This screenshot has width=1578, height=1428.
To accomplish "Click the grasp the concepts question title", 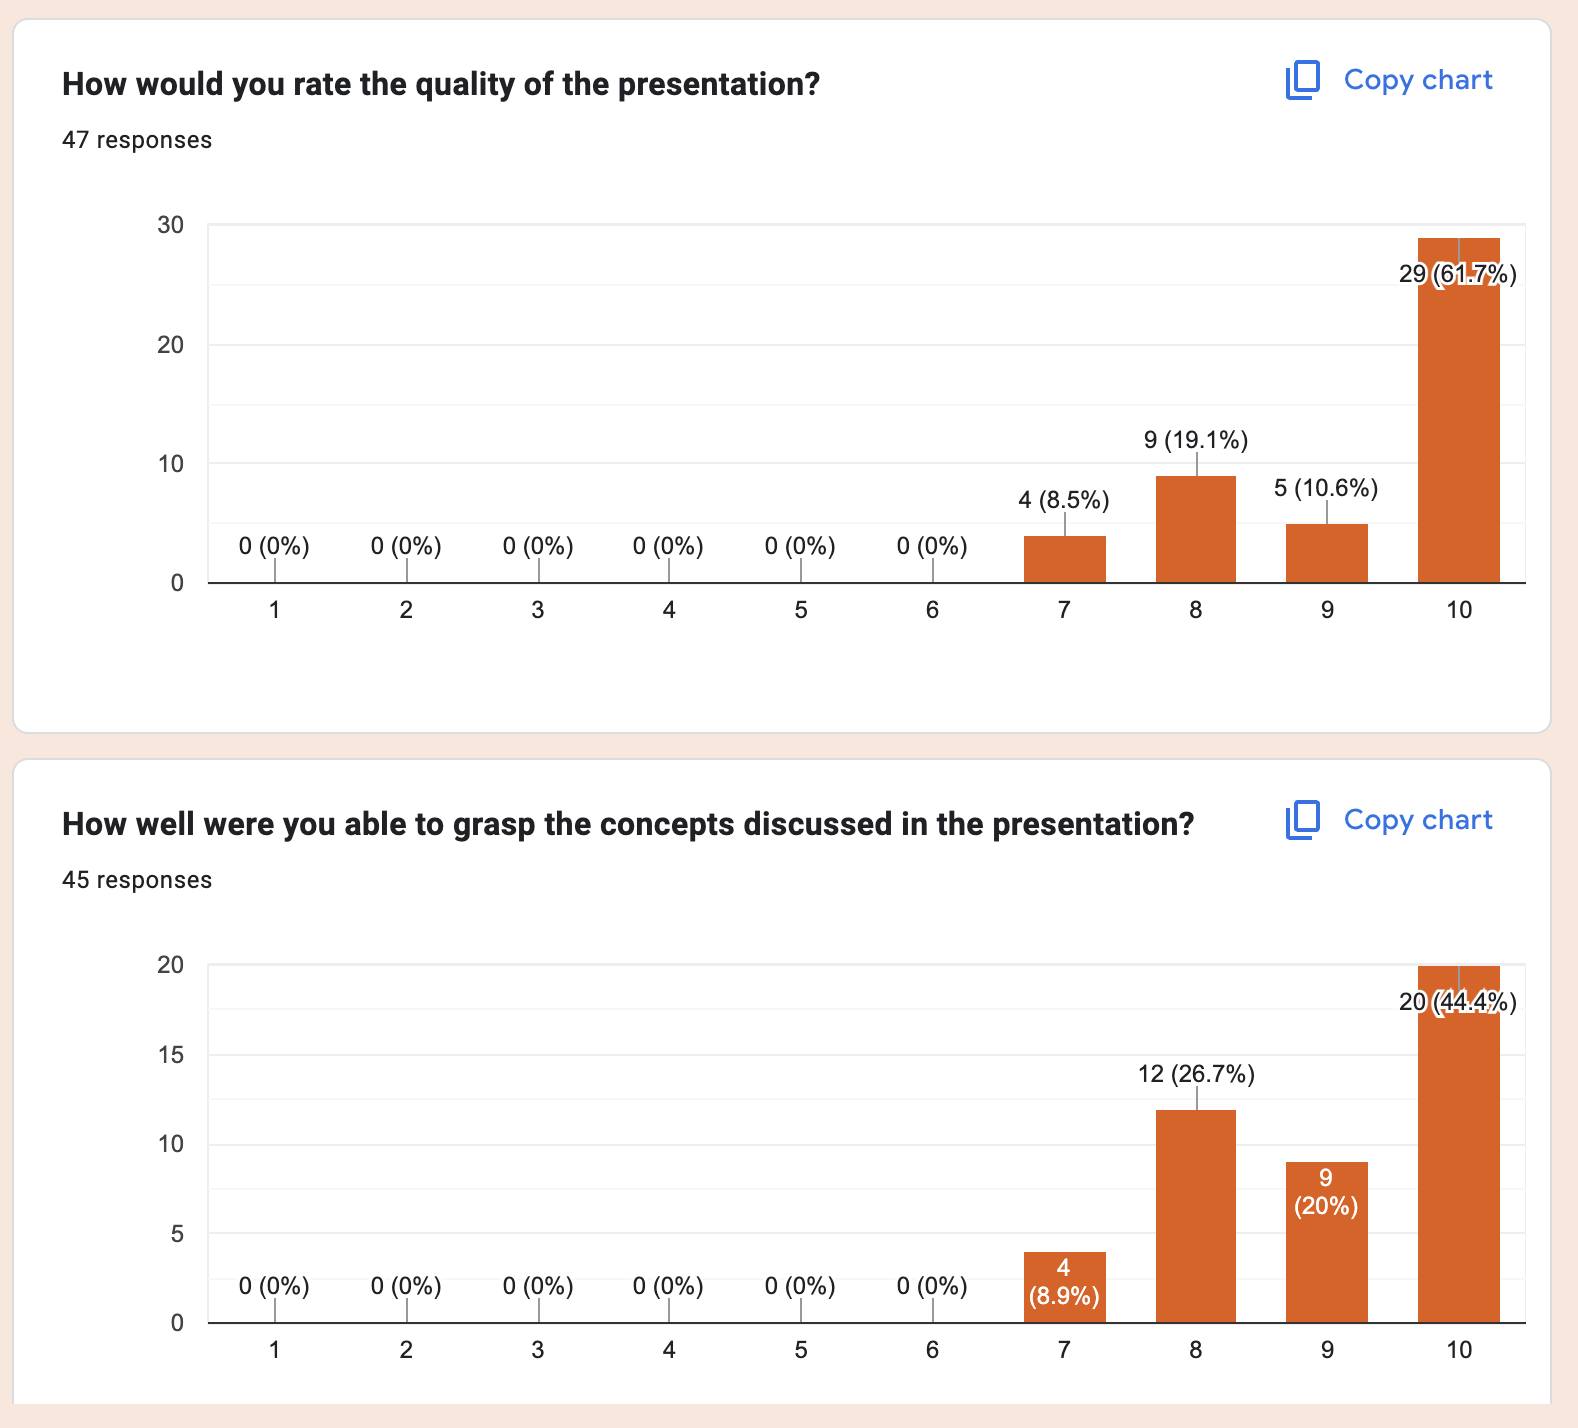I will (628, 824).
